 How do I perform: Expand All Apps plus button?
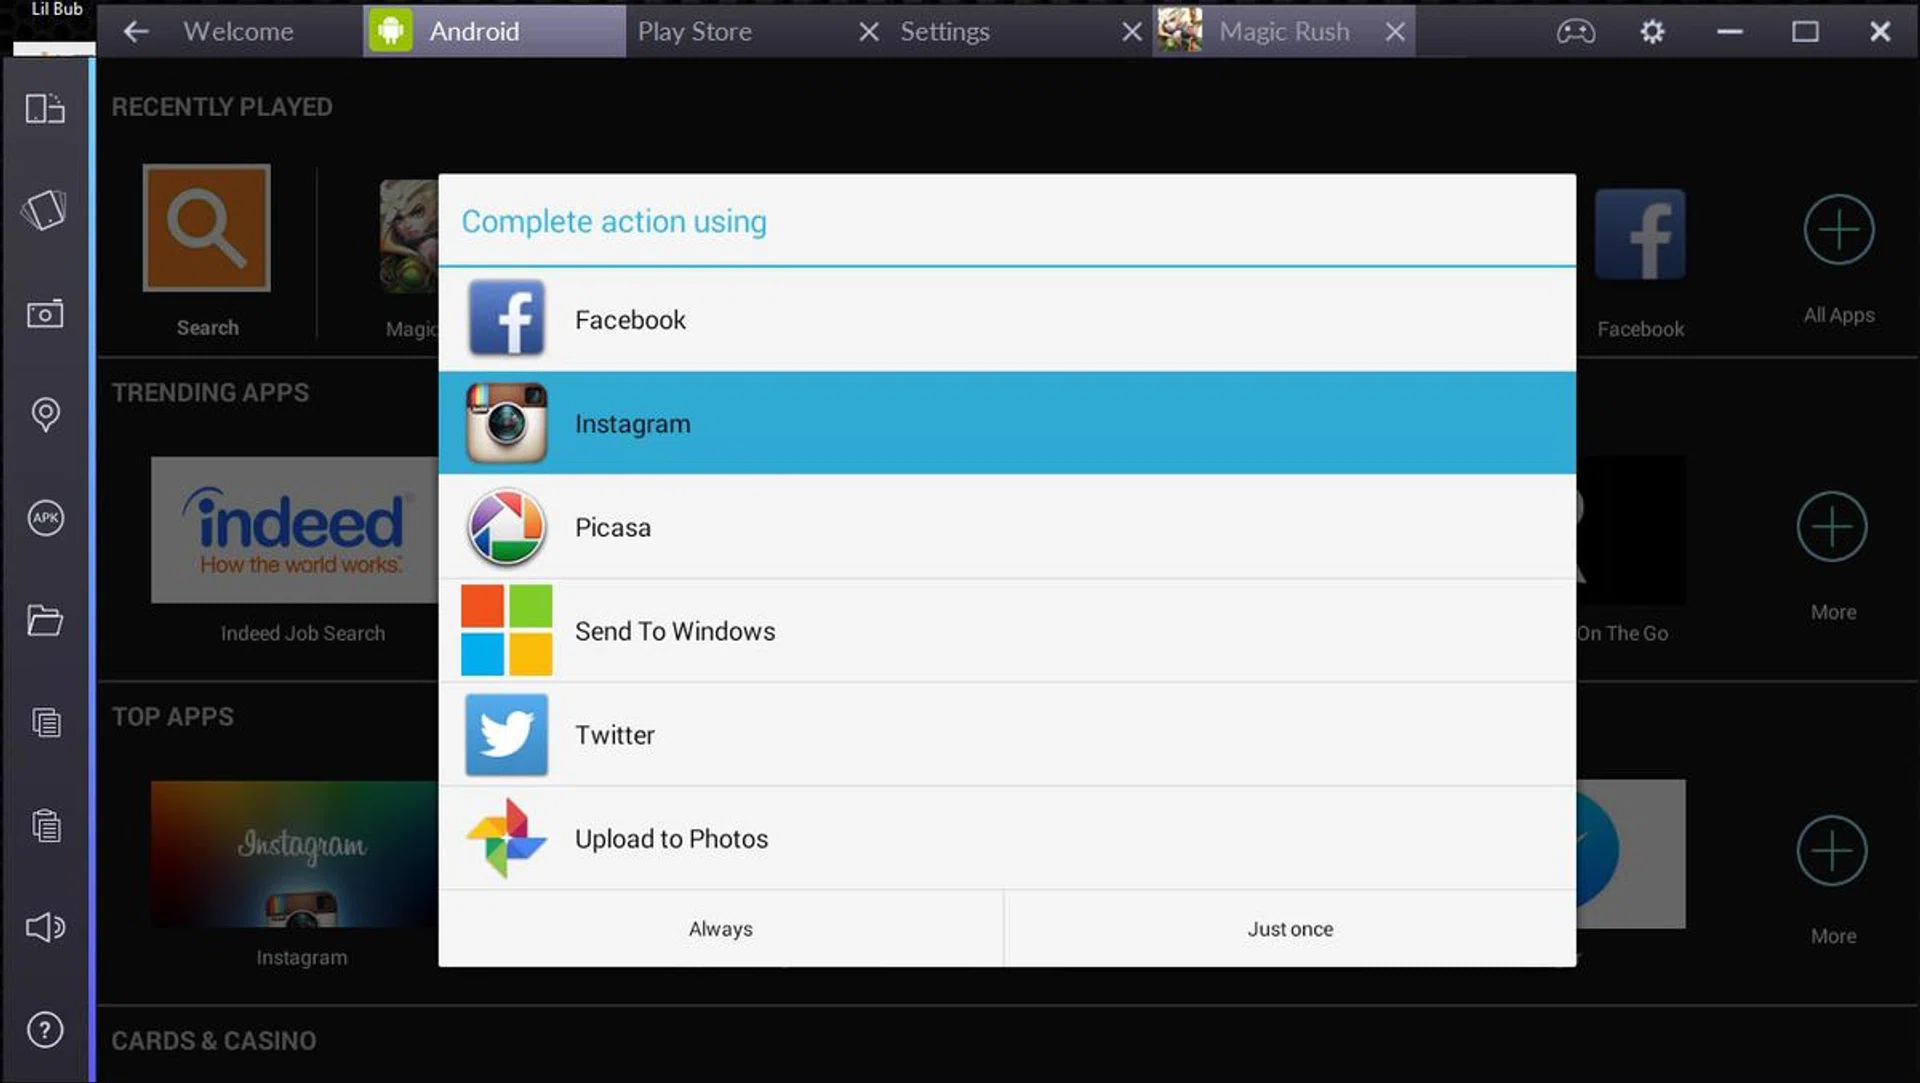1838,230
